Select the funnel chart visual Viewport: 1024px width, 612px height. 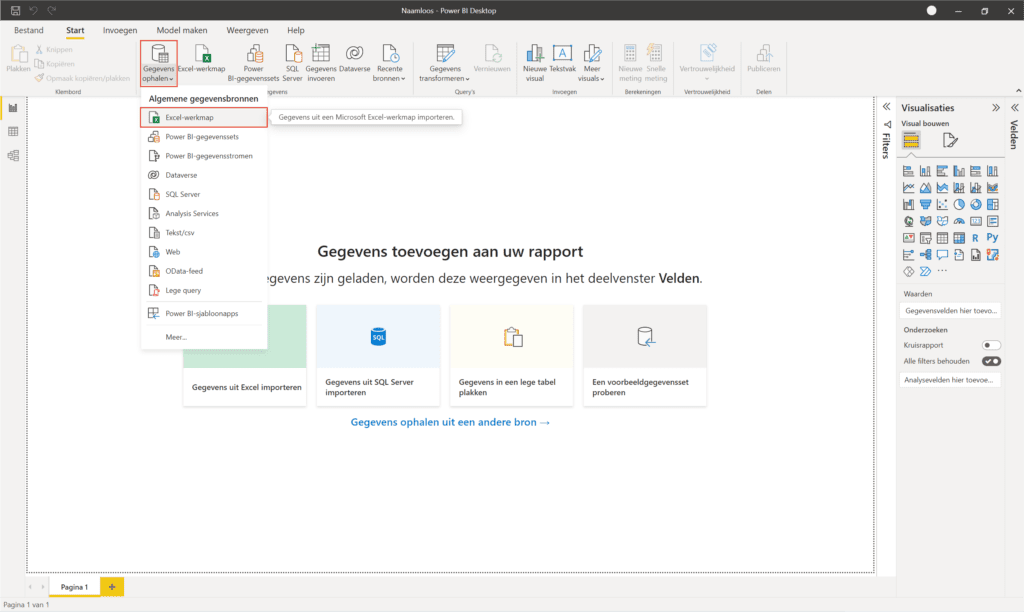925,204
